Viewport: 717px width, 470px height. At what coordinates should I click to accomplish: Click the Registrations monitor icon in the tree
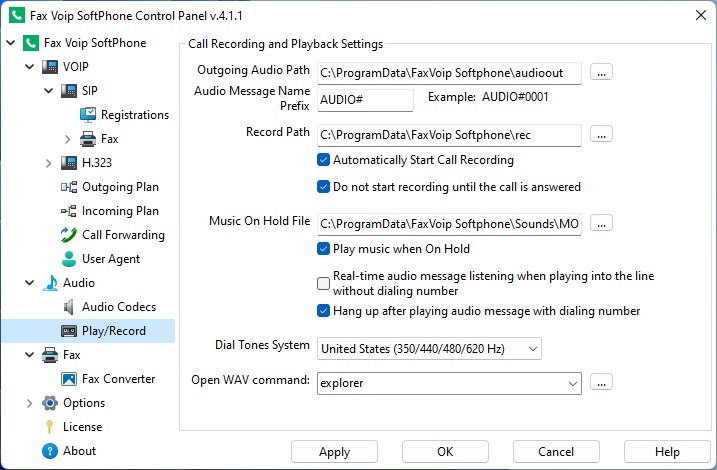pos(88,115)
